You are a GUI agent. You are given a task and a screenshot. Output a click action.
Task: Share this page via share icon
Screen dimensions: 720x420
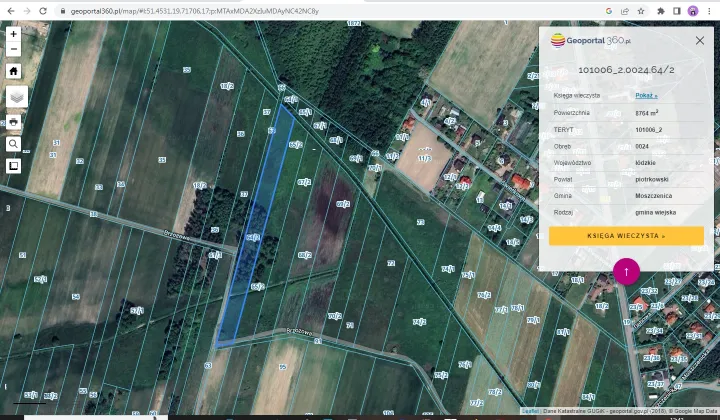click(624, 11)
